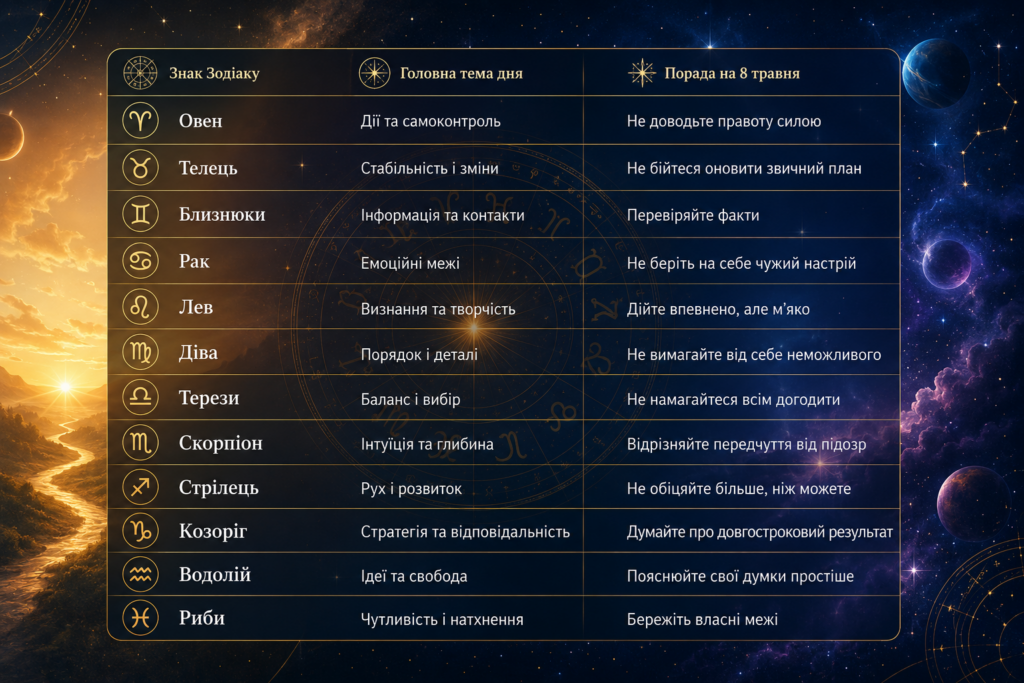The height and width of the screenshot is (683, 1024).
Task: Select the theme Стратегія та відповідальність
Action: click(x=465, y=532)
